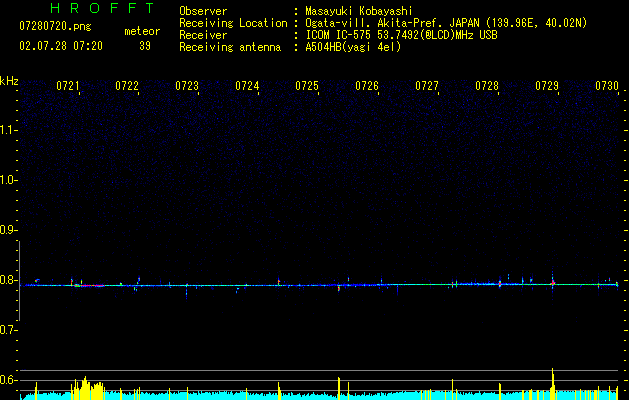This screenshot has height=400, width=629.
Task: Click the Observer label
Action: click(x=203, y=11)
